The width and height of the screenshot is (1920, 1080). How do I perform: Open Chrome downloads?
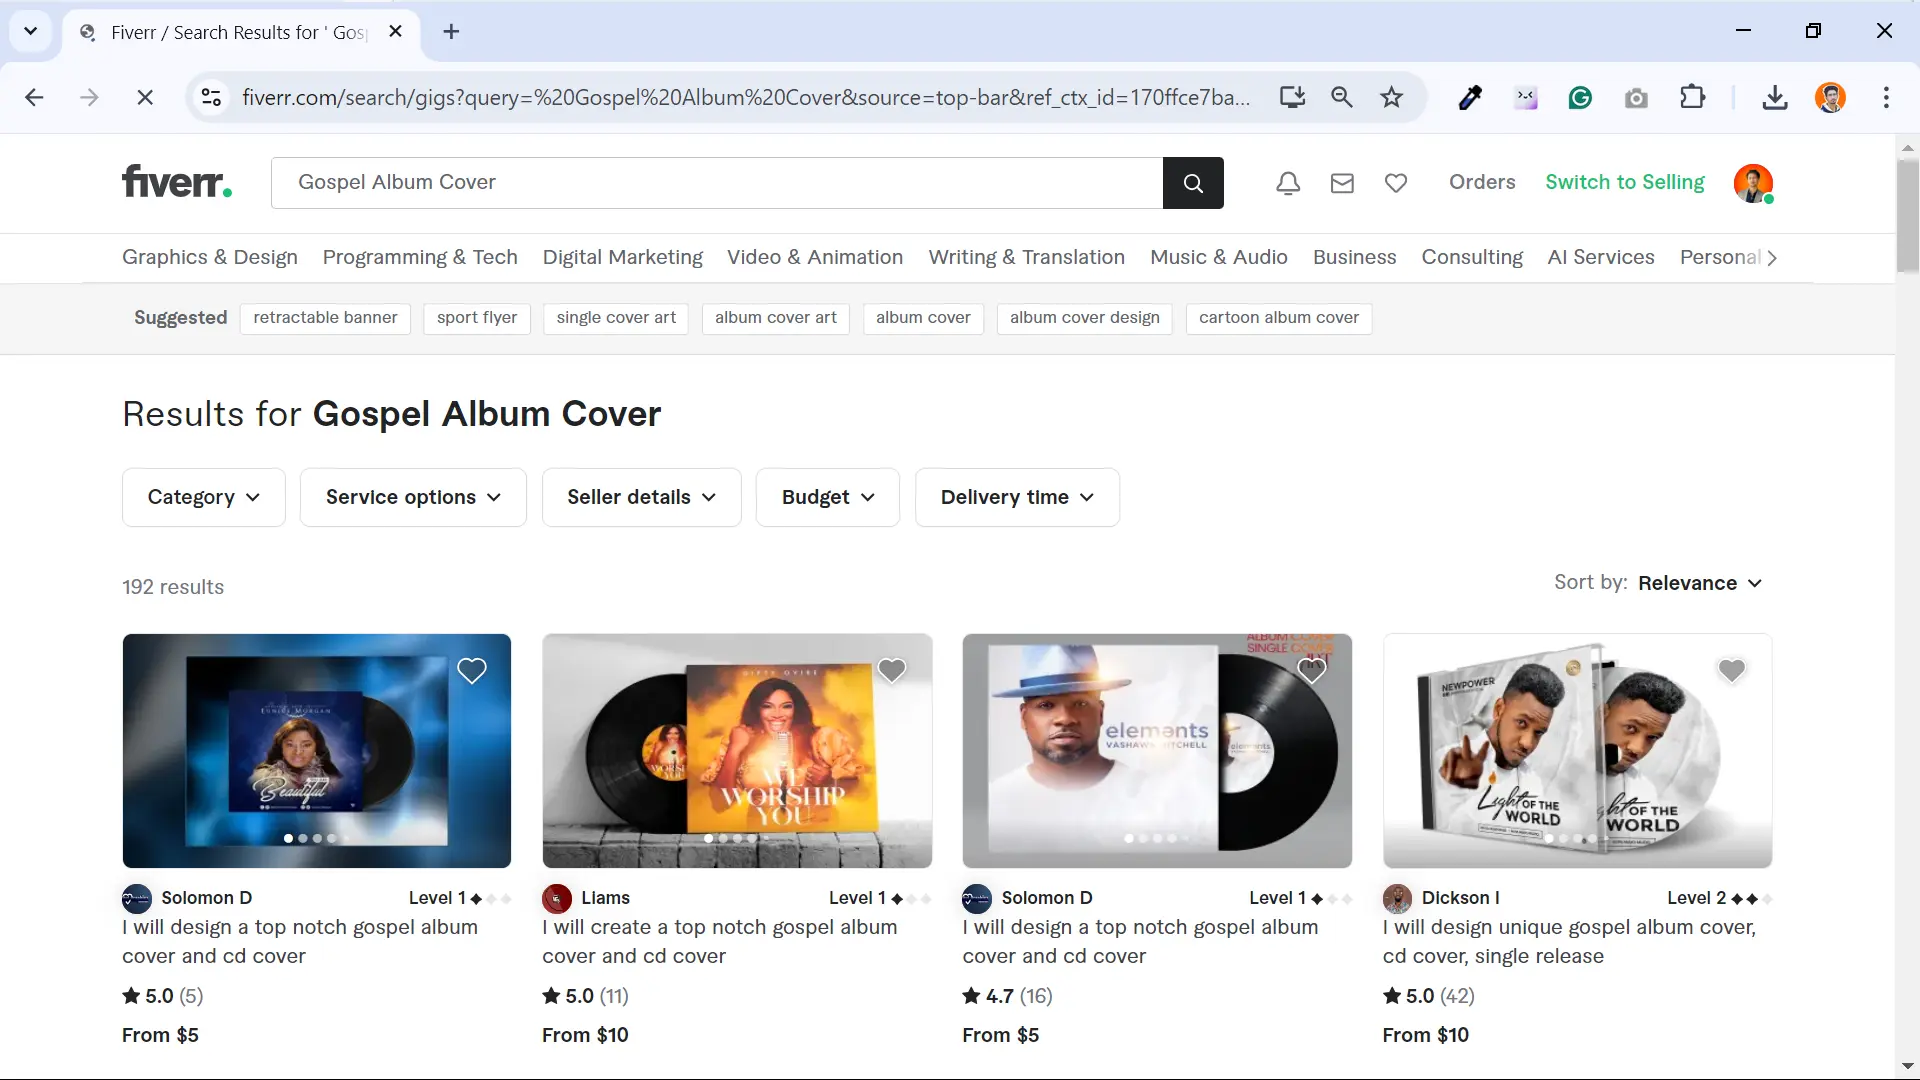point(1775,97)
